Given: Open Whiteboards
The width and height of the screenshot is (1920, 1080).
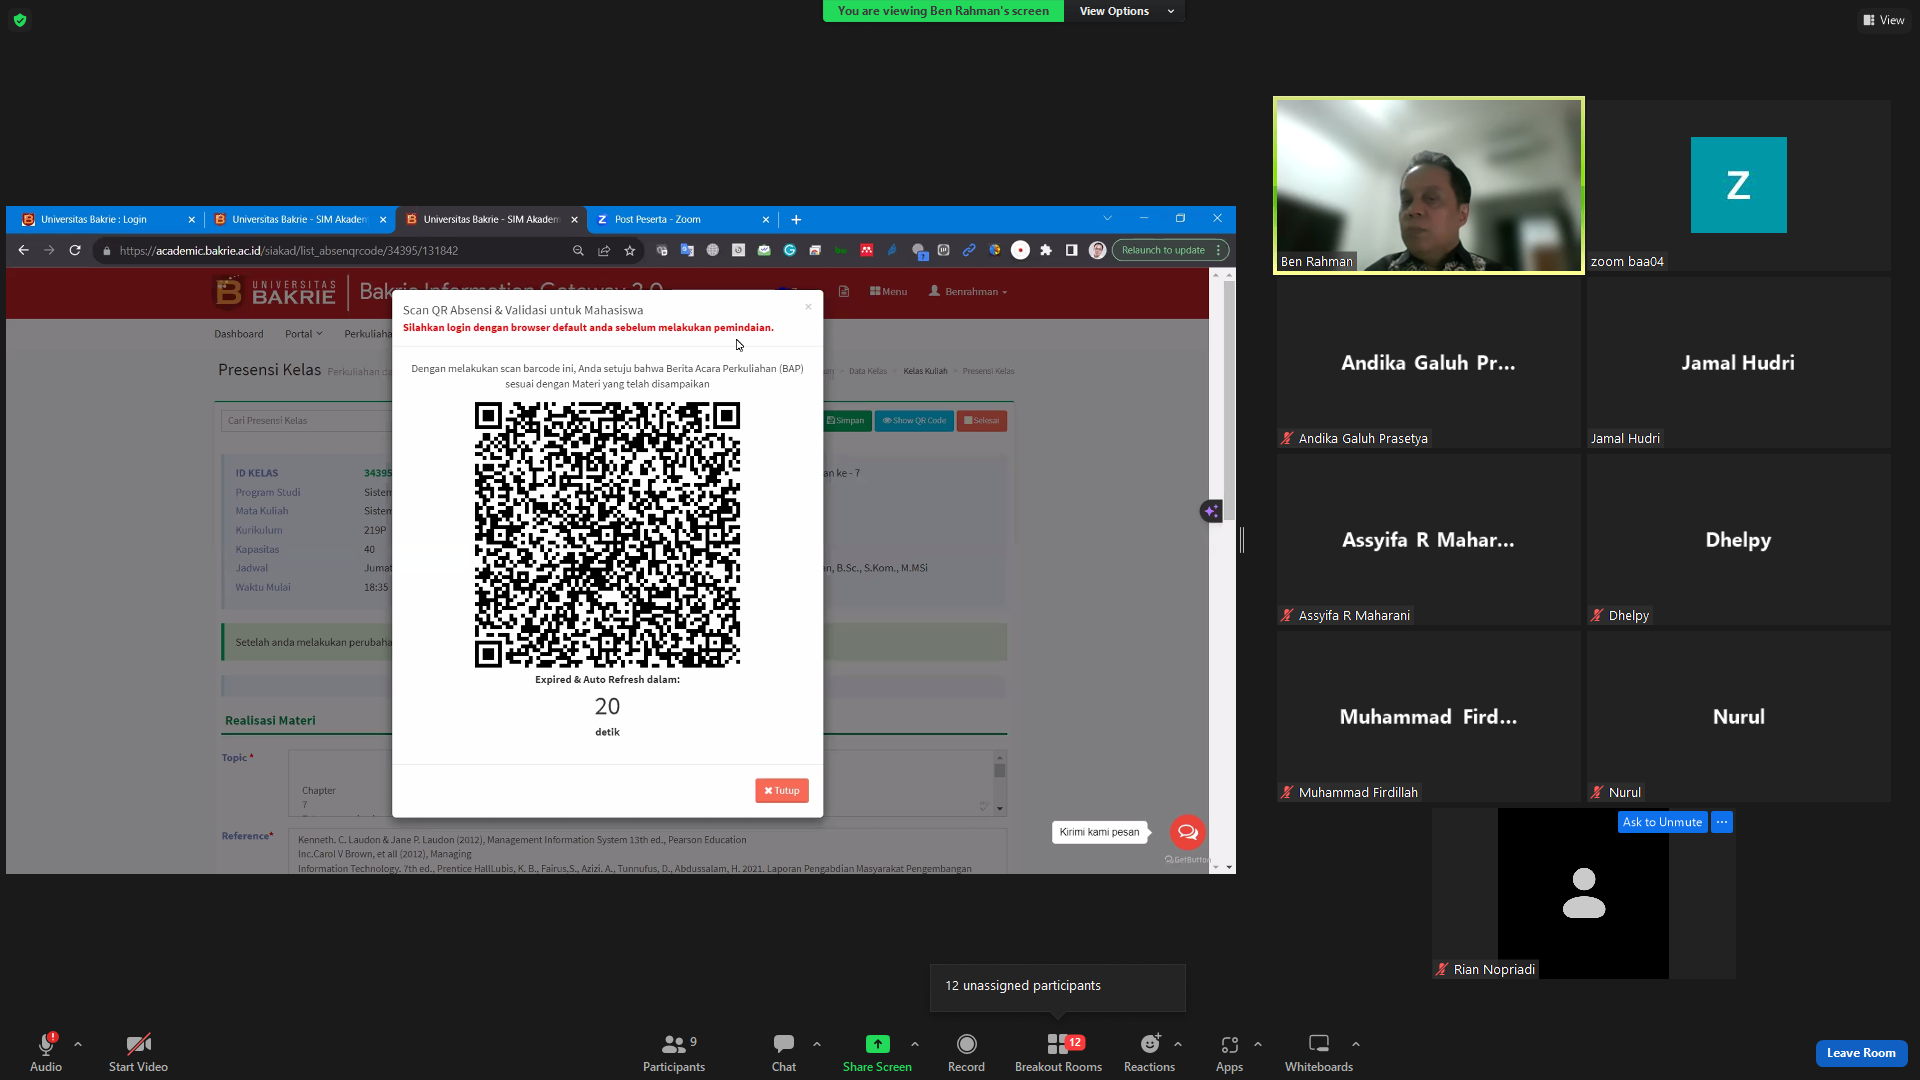Looking at the screenshot, I should (1319, 1052).
